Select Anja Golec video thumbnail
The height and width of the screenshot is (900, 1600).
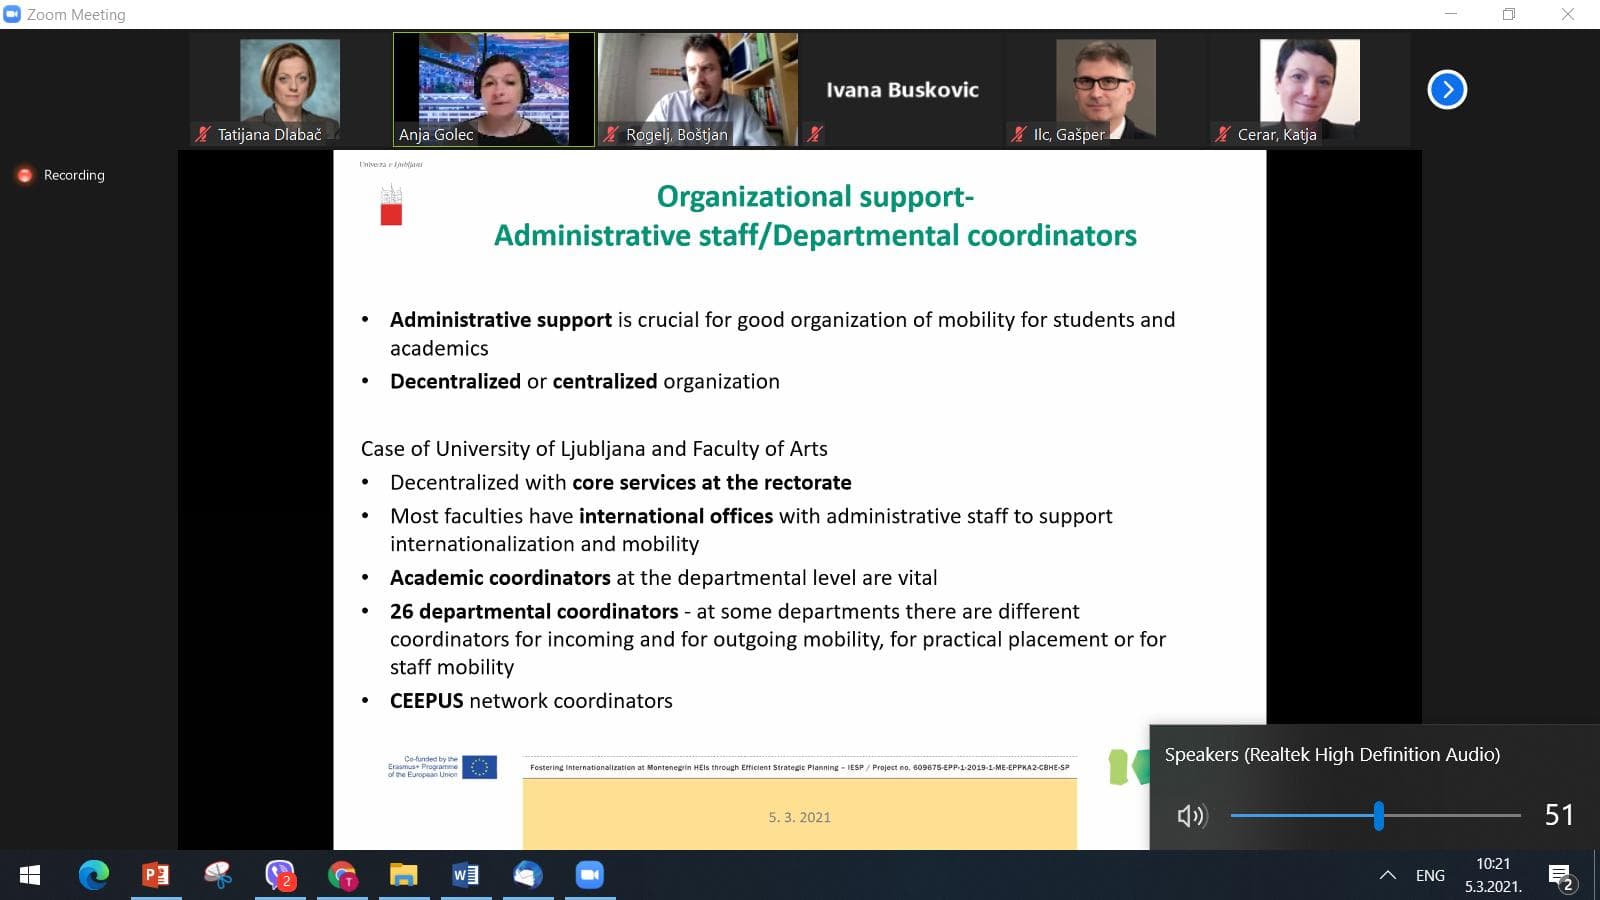pos(494,89)
